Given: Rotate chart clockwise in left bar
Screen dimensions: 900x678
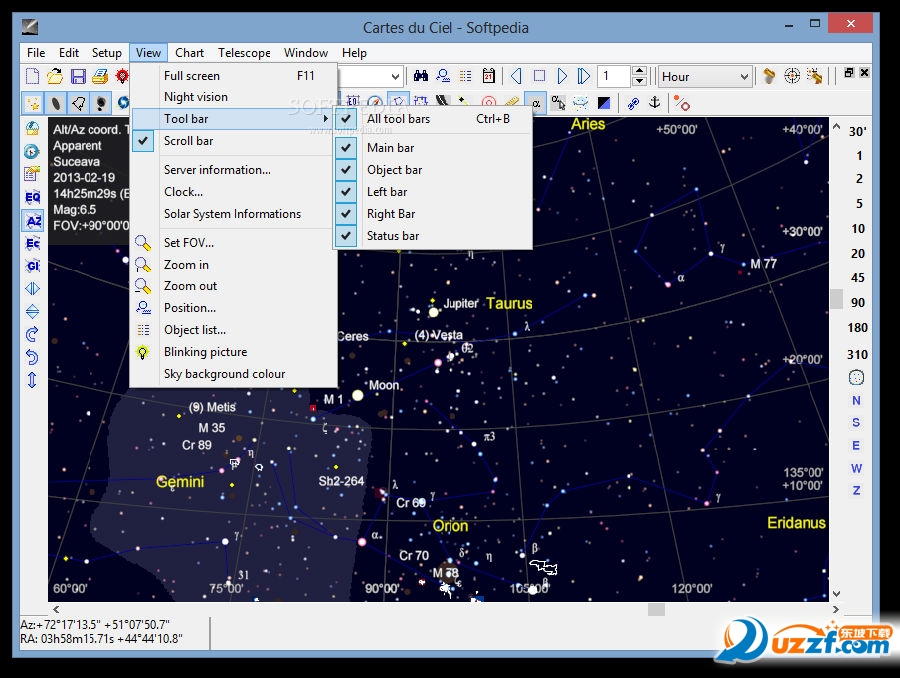Looking at the screenshot, I should tap(33, 334).
